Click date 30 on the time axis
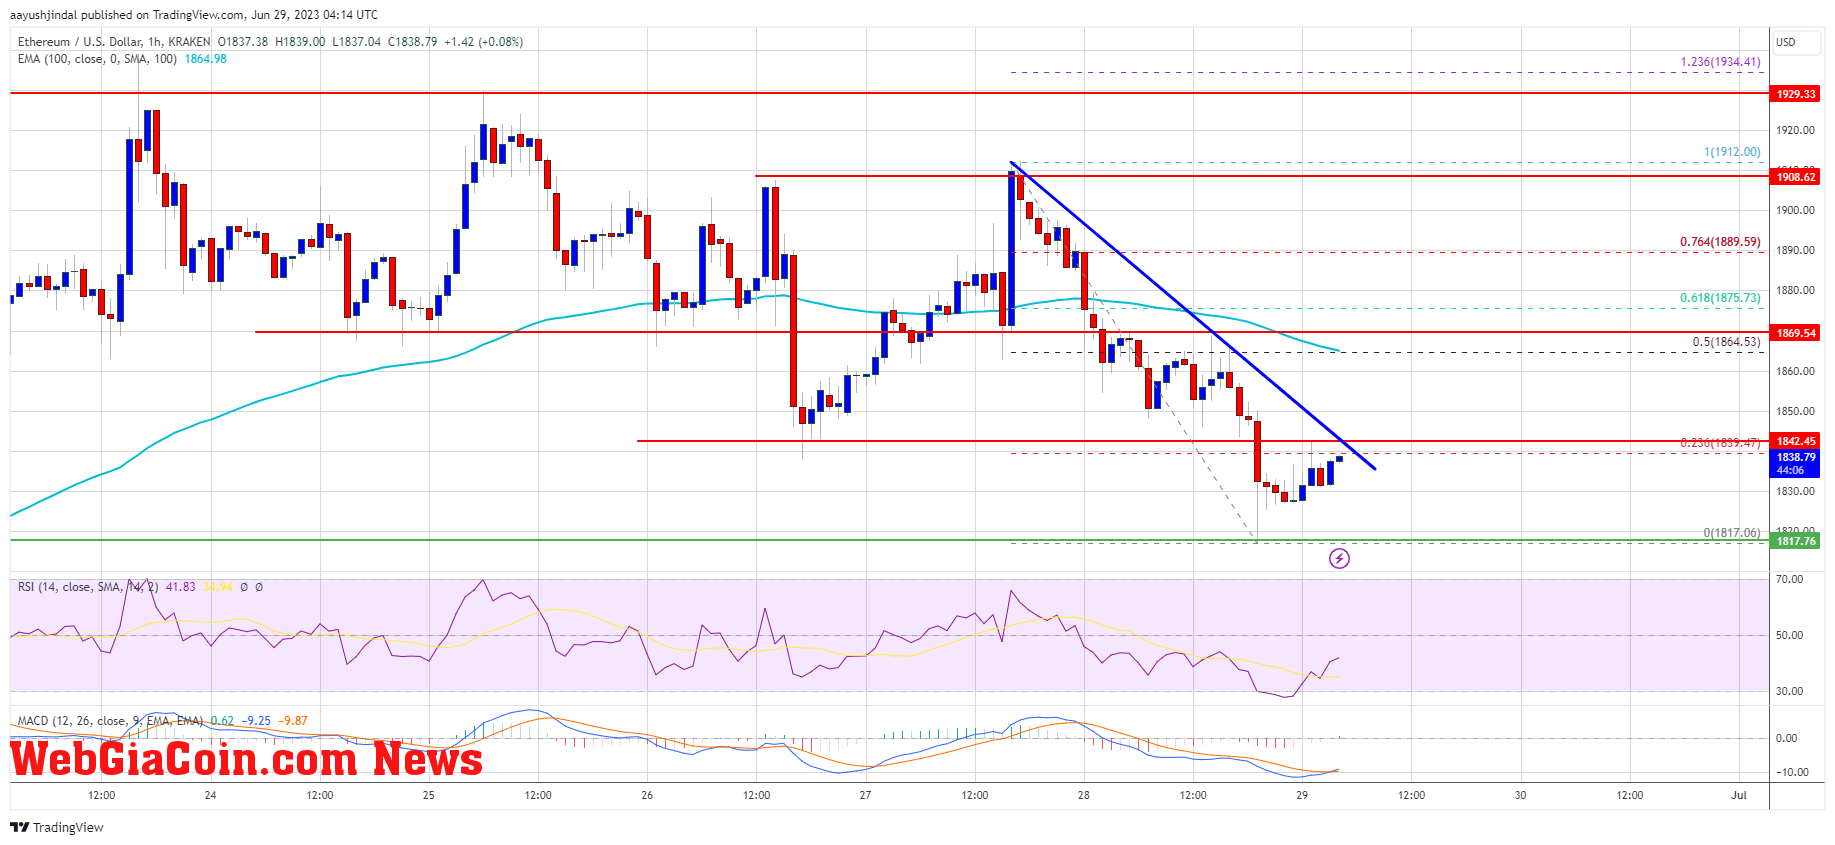1835x845 pixels. (x=1520, y=795)
